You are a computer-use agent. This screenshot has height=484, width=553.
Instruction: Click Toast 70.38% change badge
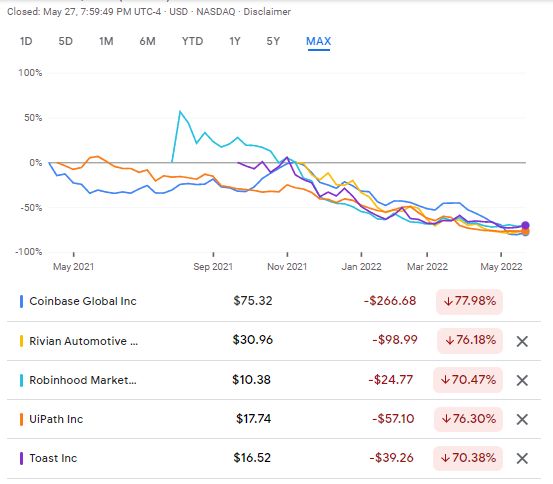pyautogui.click(x=468, y=458)
